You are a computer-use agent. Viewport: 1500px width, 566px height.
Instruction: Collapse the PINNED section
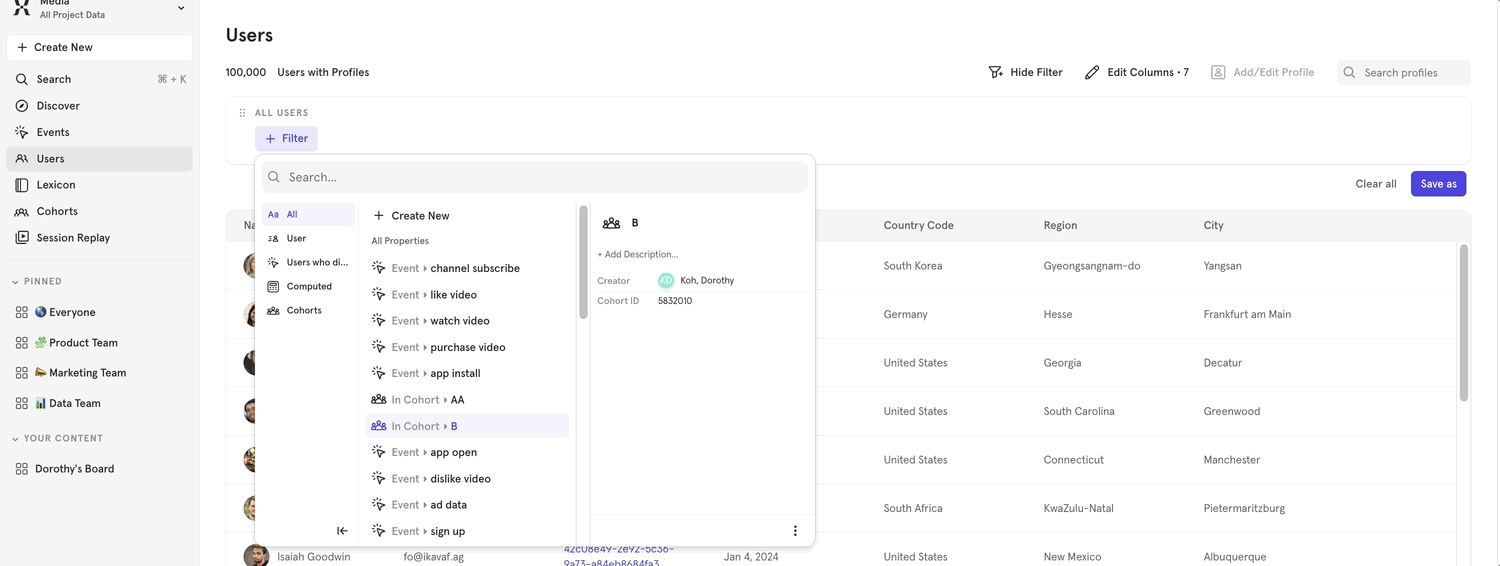[x=16, y=282]
